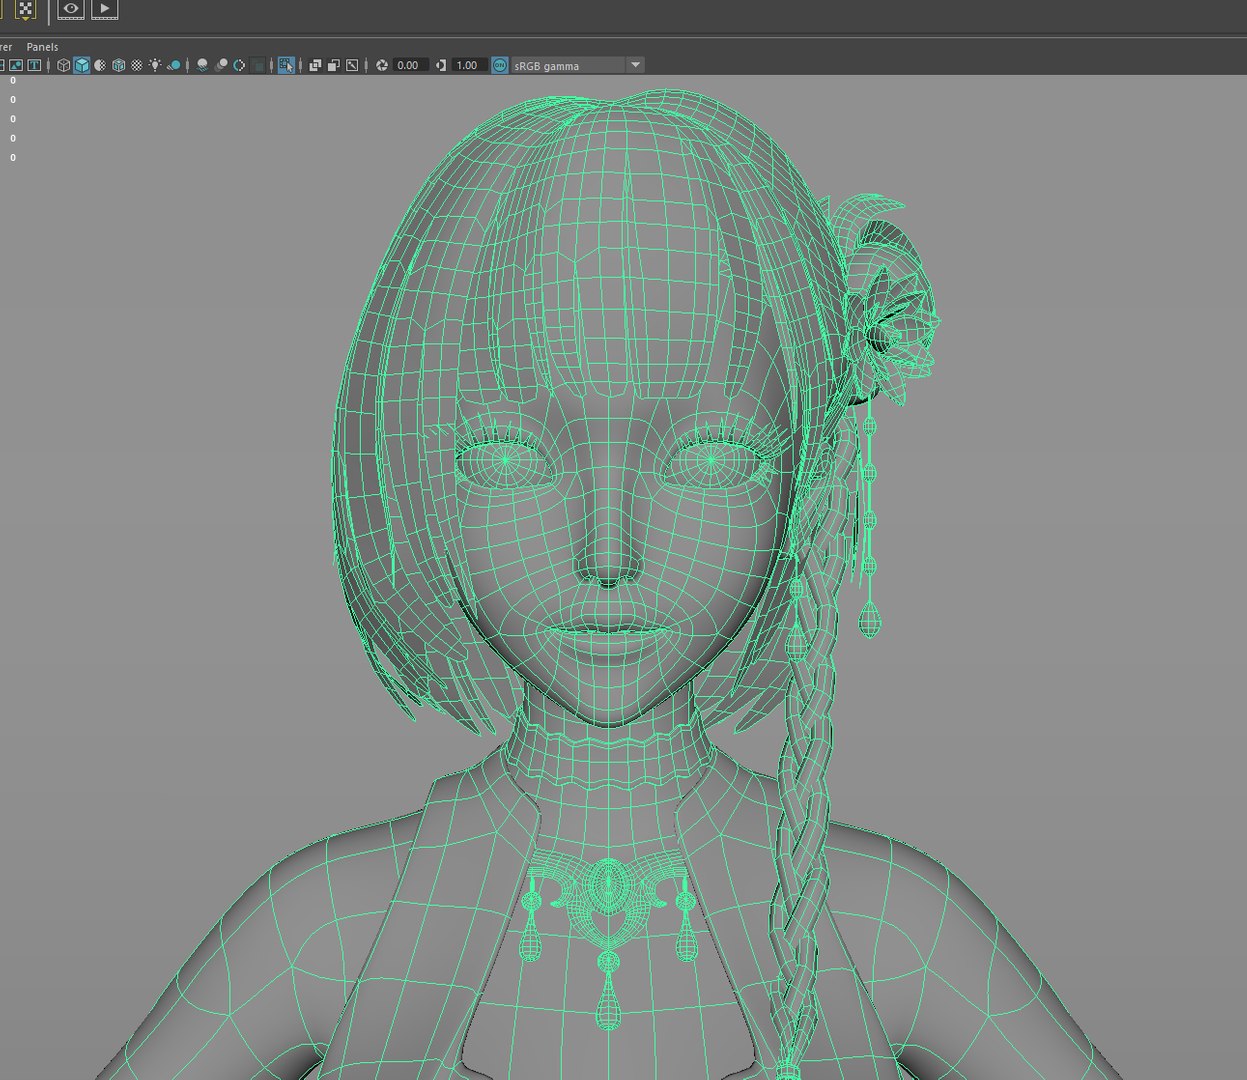1247x1080 pixels.
Task: Toggle viewport Shadows icon
Action: [x=174, y=65]
